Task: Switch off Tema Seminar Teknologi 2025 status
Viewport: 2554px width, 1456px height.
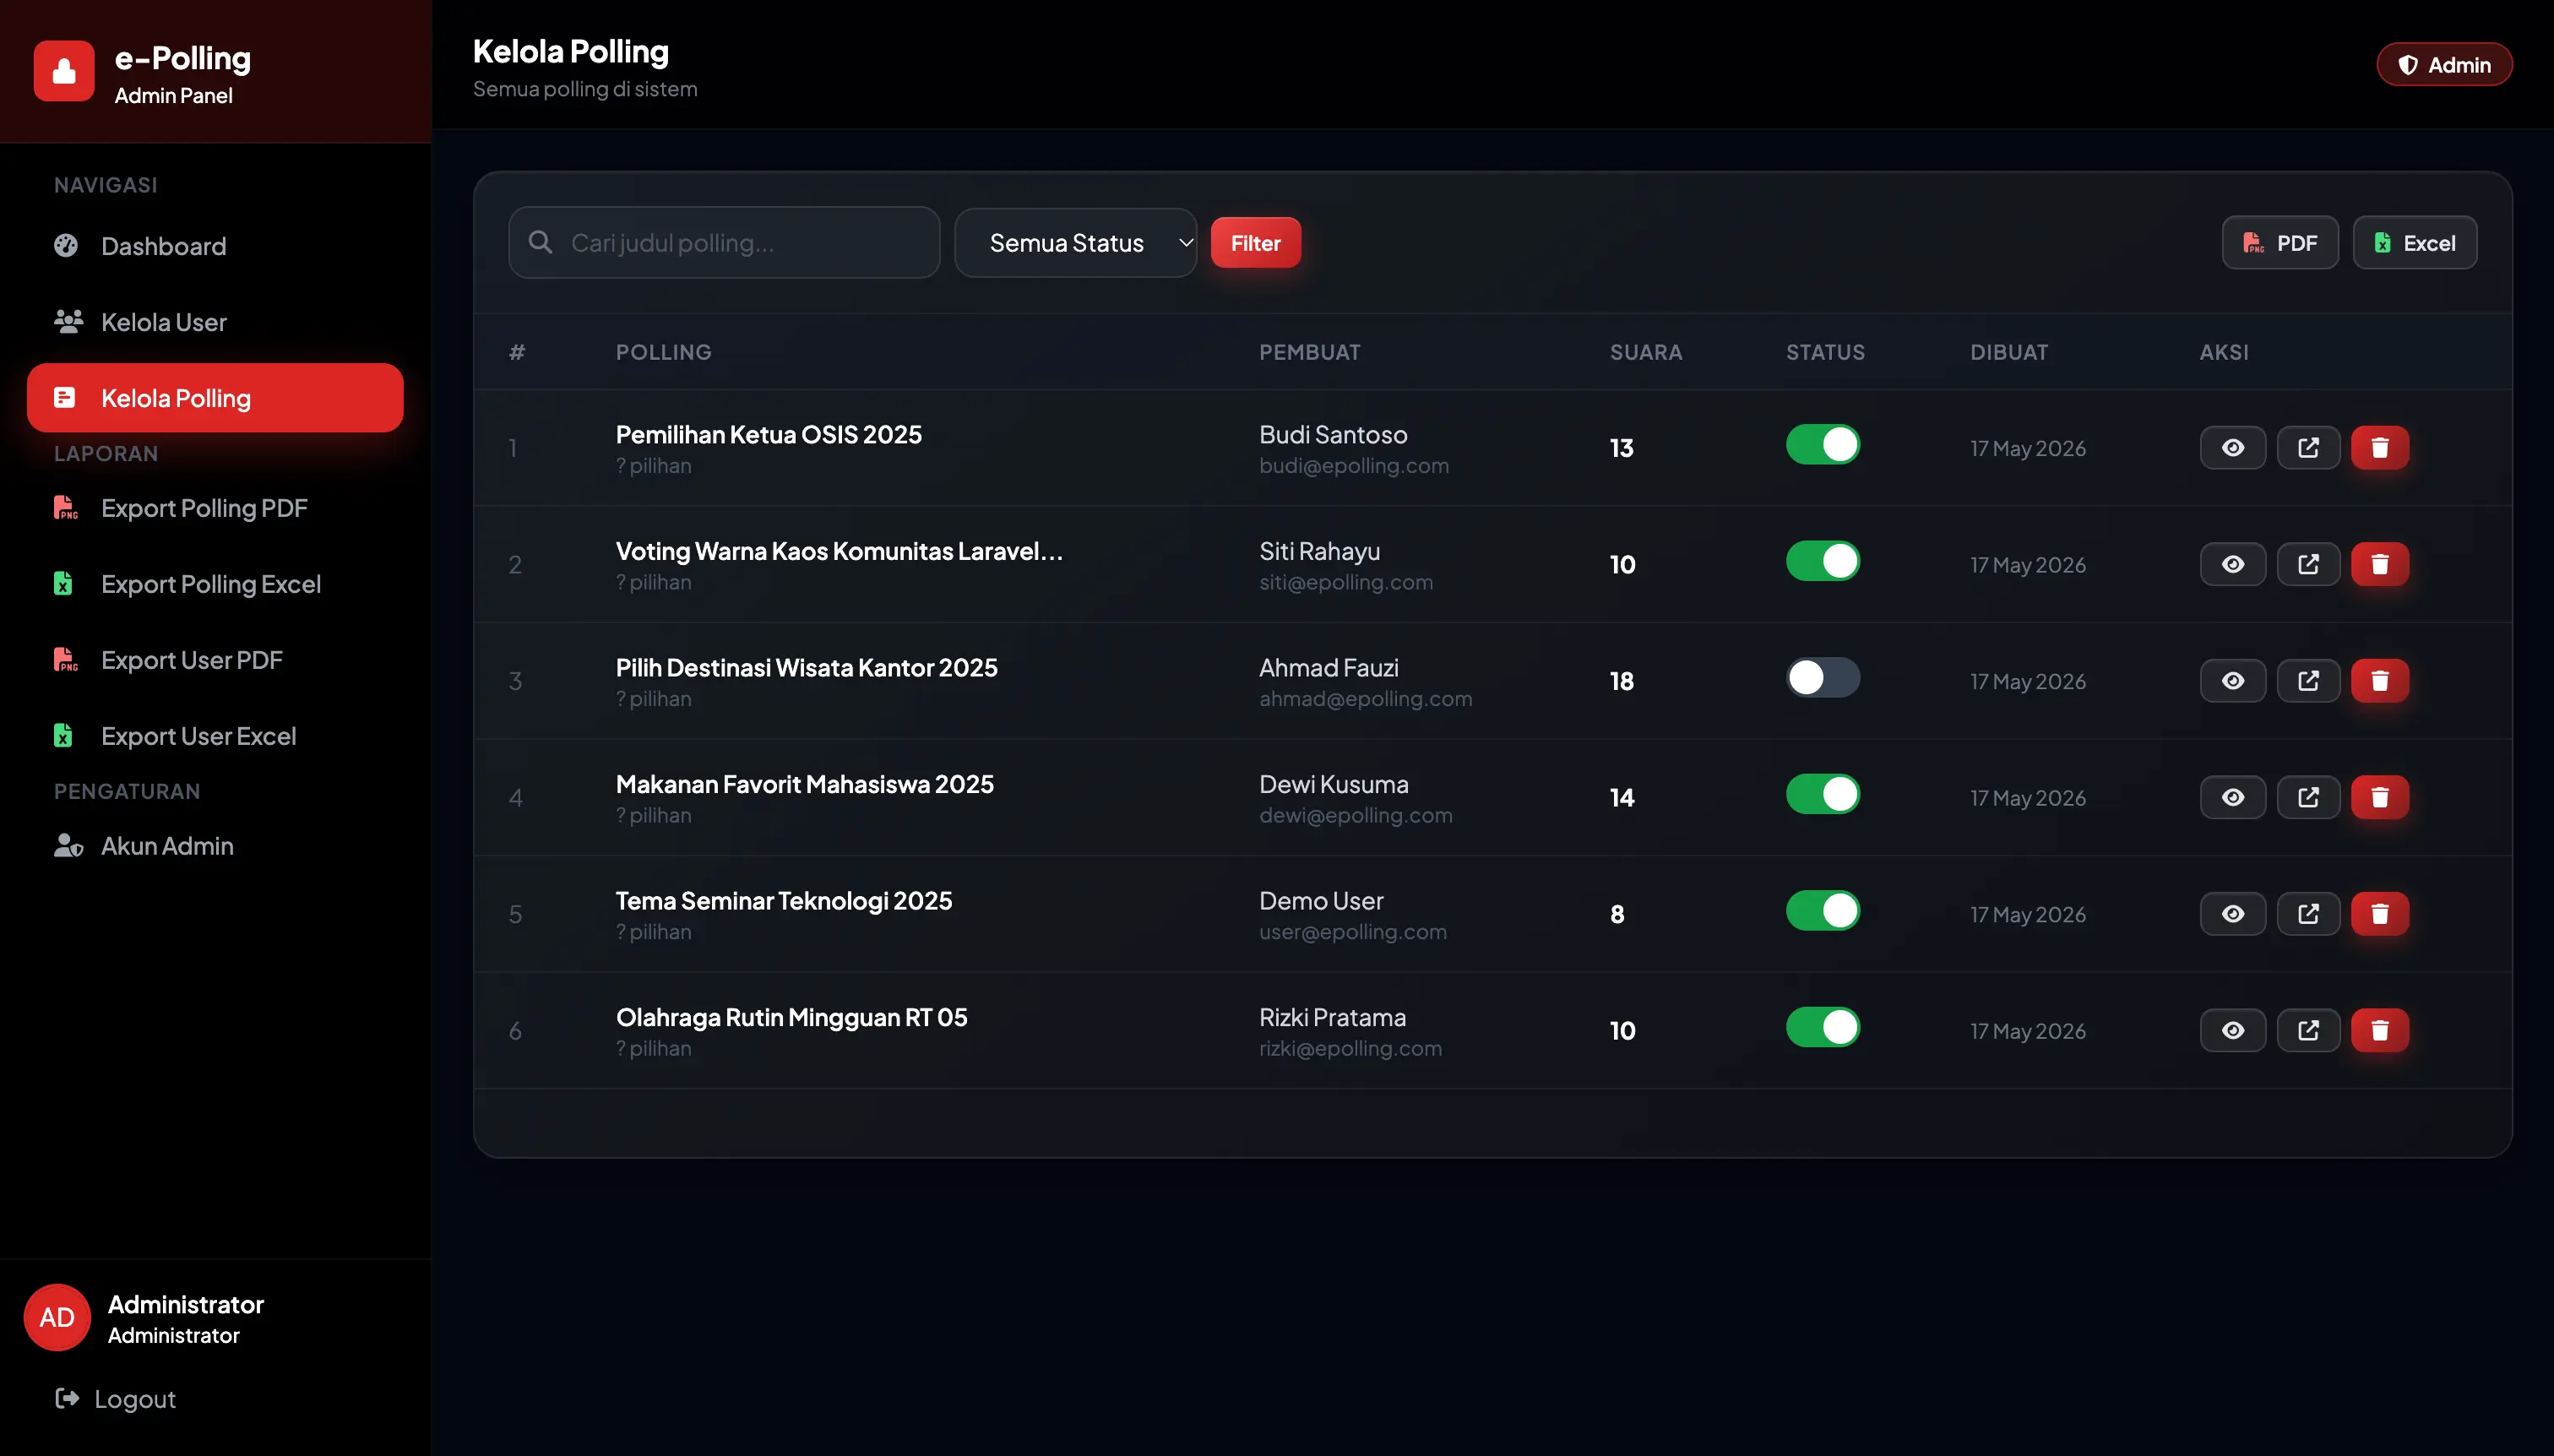Action: point(1822,911)
